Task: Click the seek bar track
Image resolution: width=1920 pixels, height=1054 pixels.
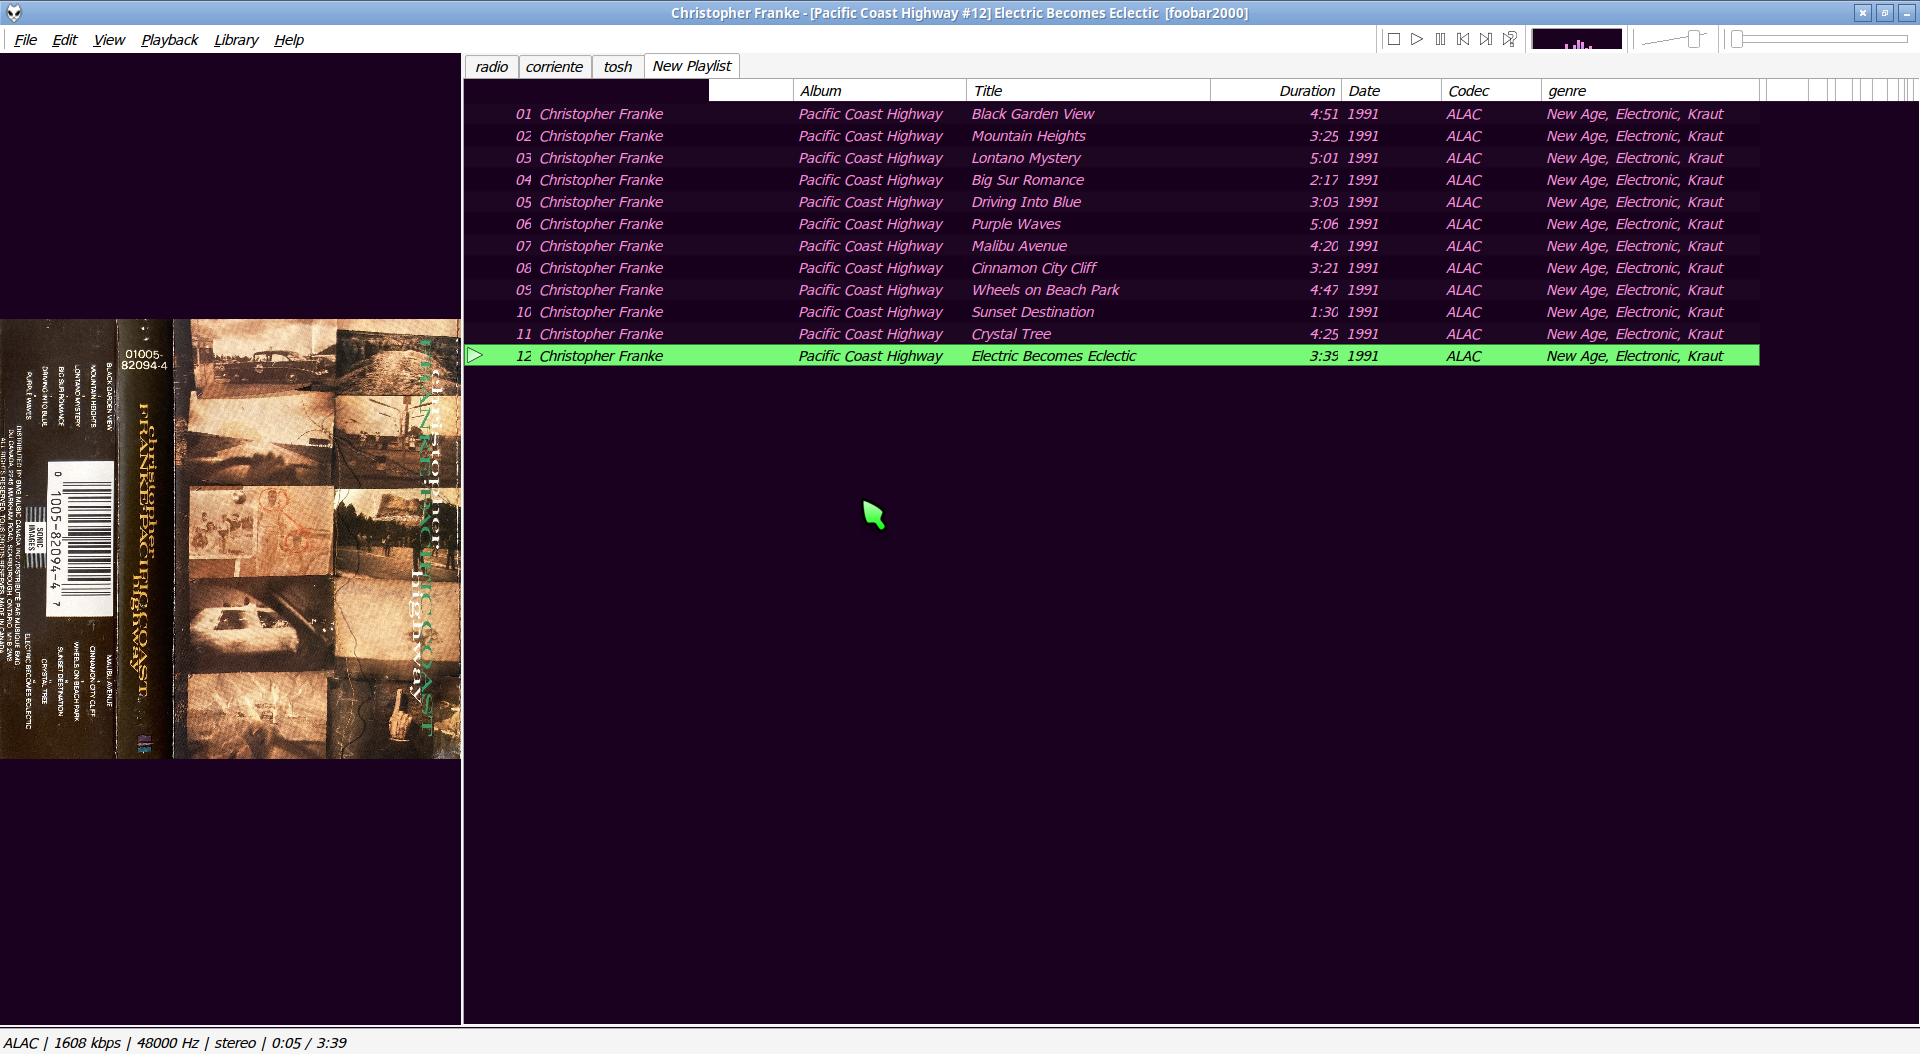Action: pyautogui.click(x=1820, y=39)
